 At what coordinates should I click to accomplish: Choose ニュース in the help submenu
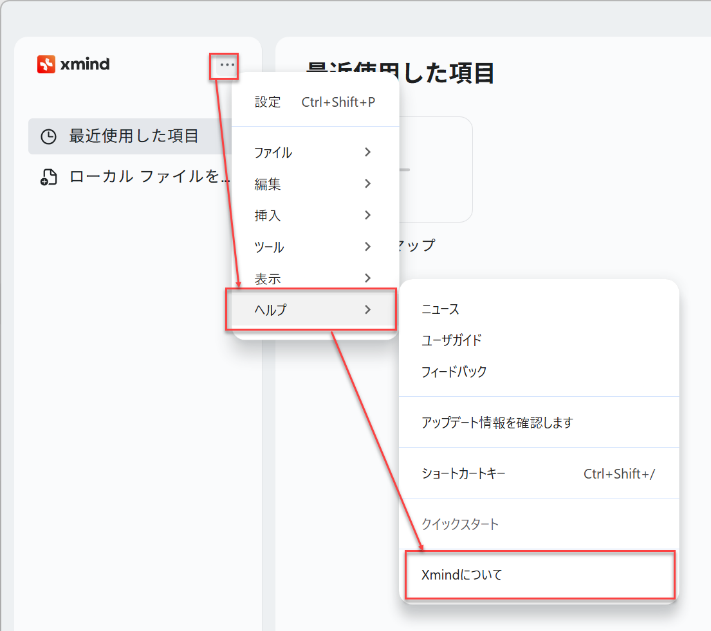pos(539,309)
